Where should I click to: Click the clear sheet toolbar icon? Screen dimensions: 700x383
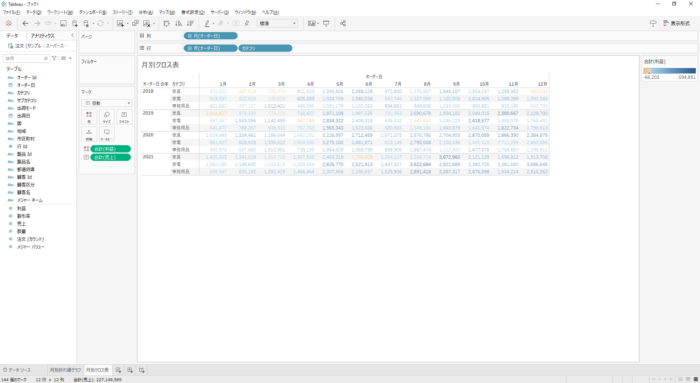[x=146, y=23]
